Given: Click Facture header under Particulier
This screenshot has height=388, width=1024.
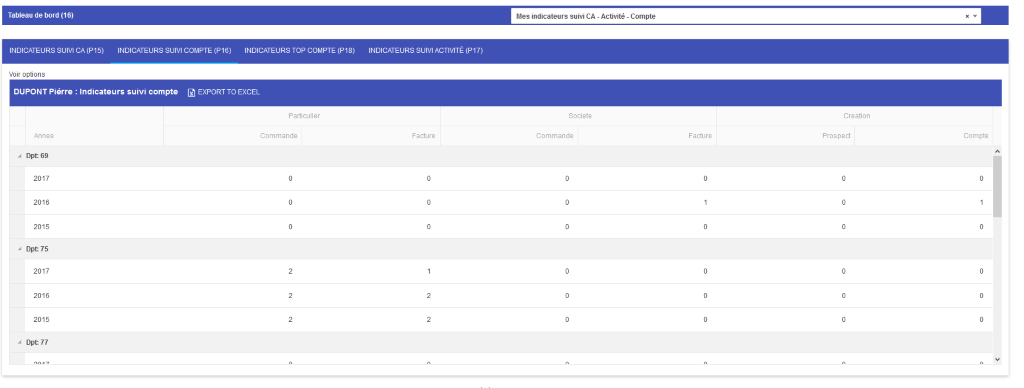Looking at the screenshot, I should click(423, 136).
